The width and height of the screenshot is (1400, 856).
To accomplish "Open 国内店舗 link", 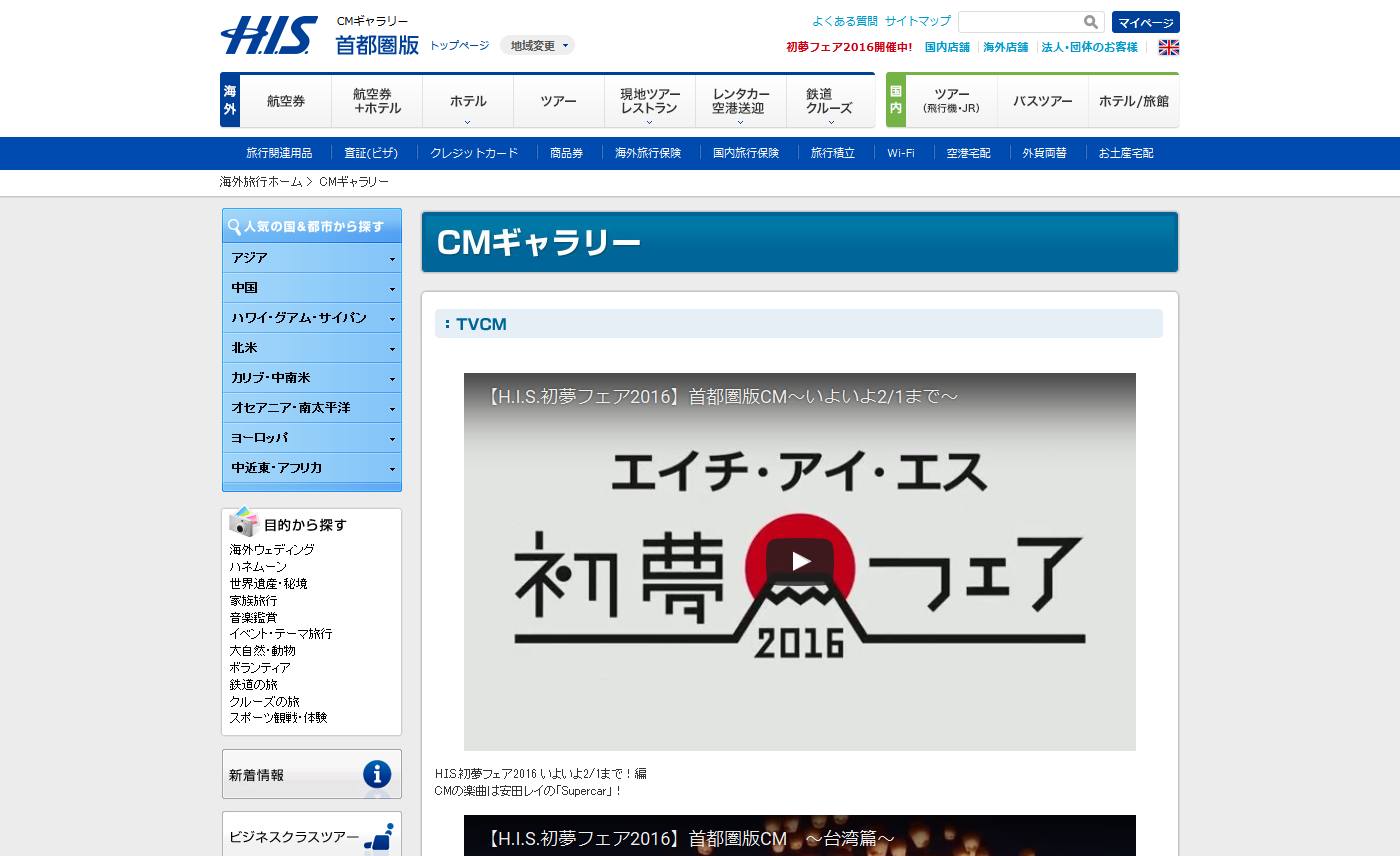I will coord(947,47).
